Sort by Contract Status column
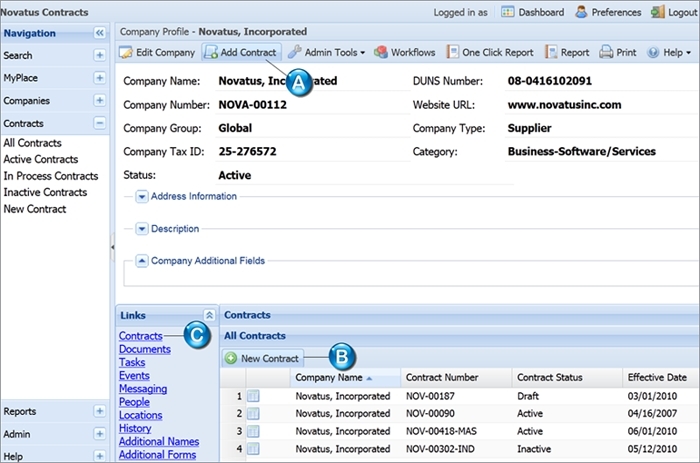The image size is (700, 463). (x=567, y=378)
